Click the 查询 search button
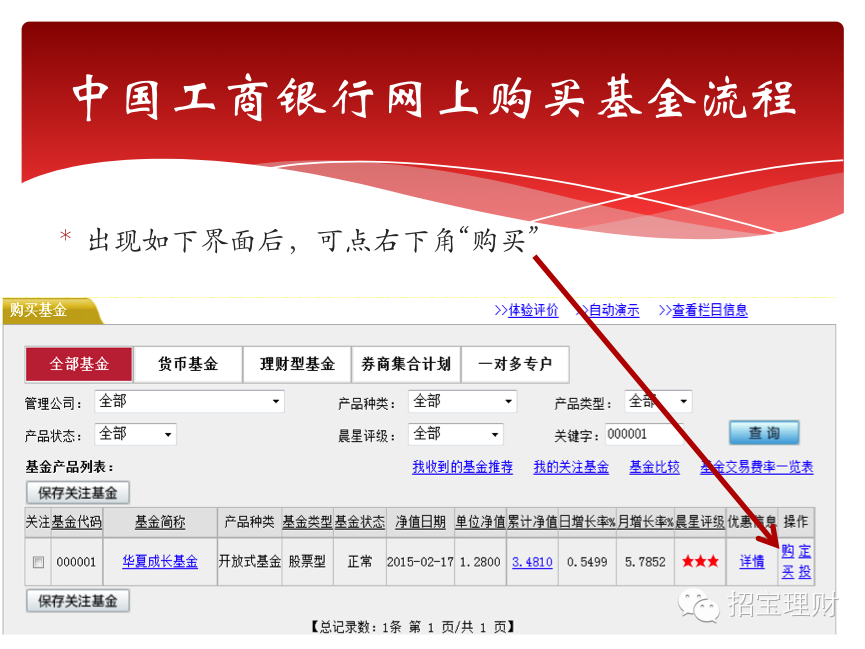The height and width of the screenshot is (649, 865). (764, 433)
